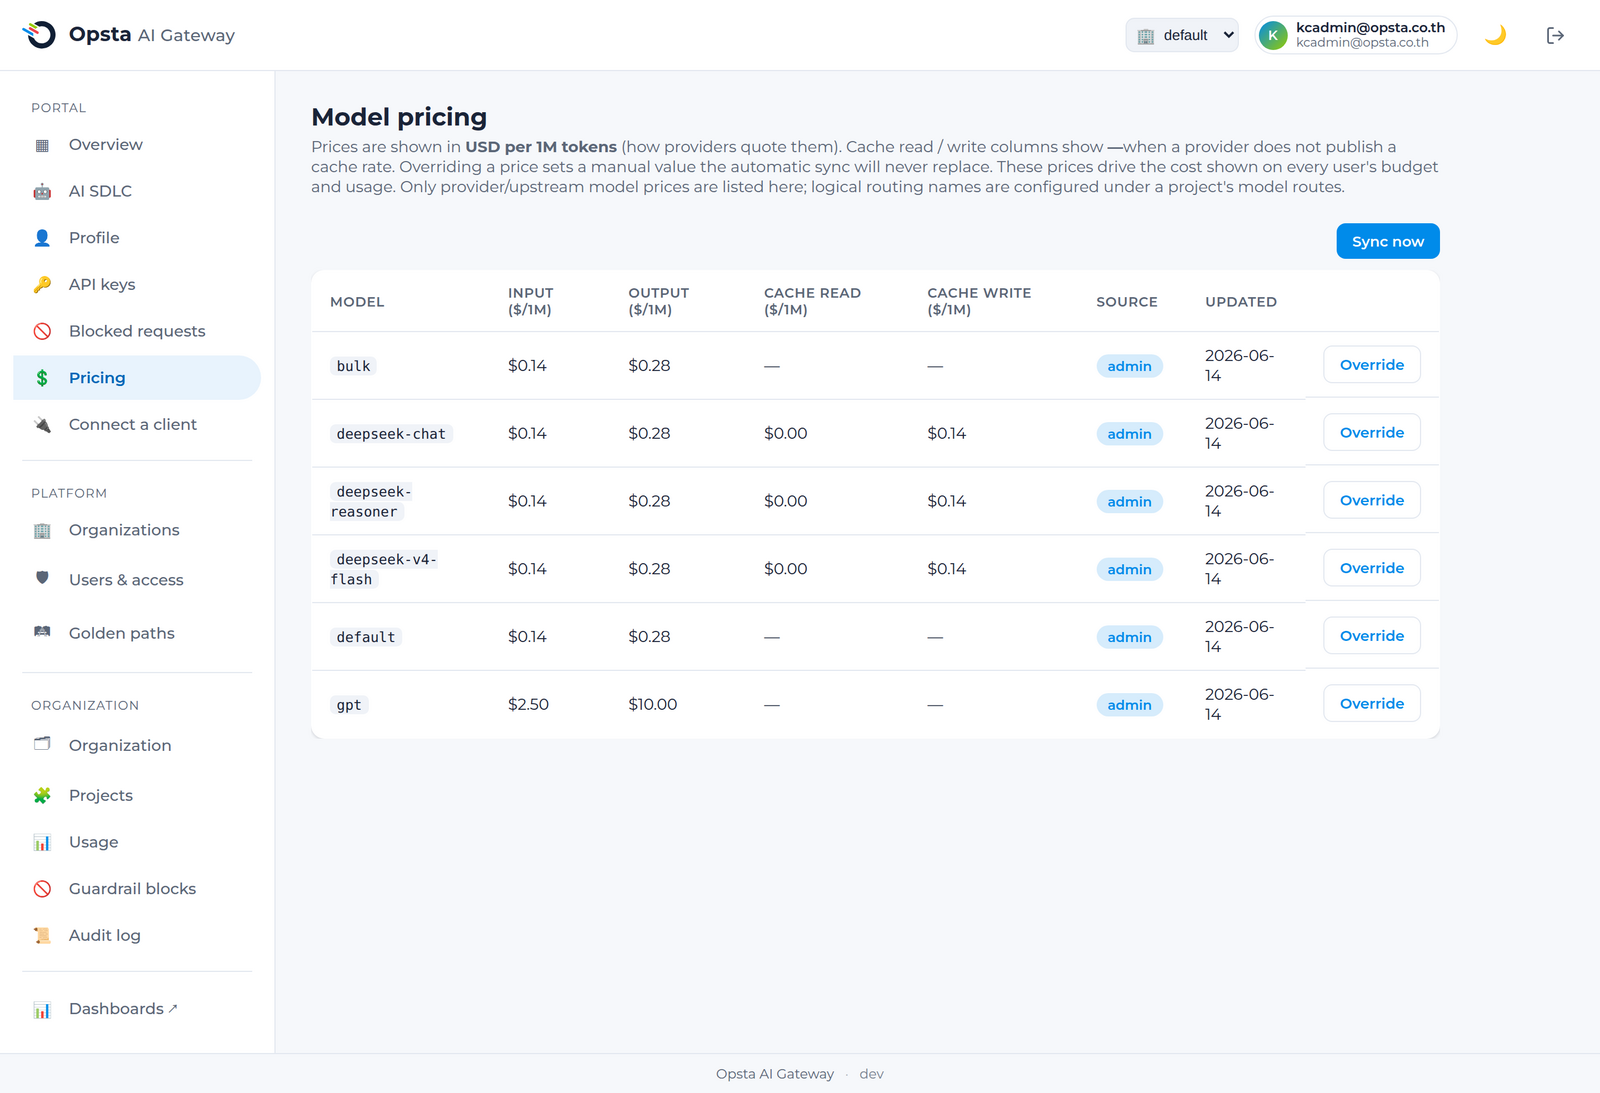
Task: Select the bulk model name
Action: 353,366
